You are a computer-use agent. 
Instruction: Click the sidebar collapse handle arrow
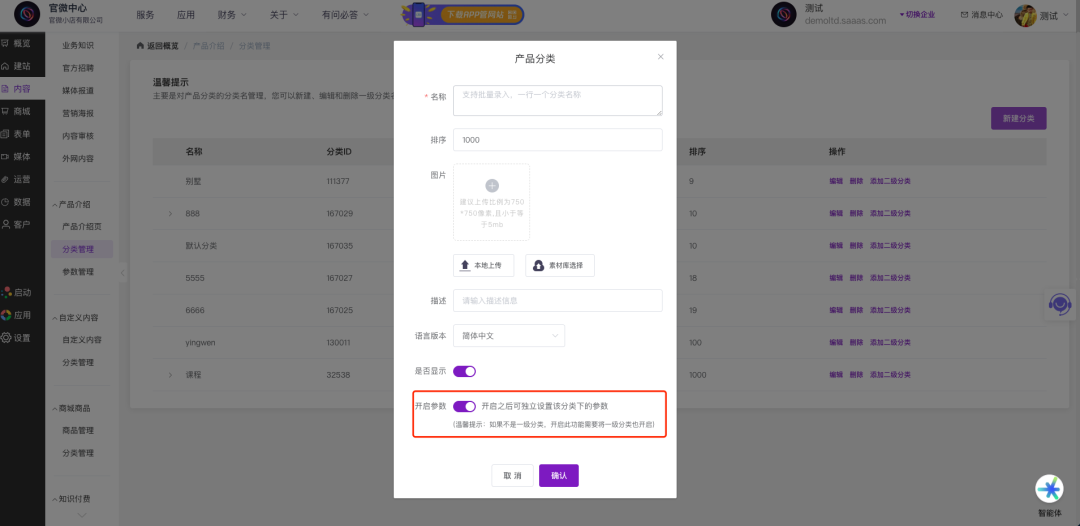pyautogui.click(x=123, y=273)
